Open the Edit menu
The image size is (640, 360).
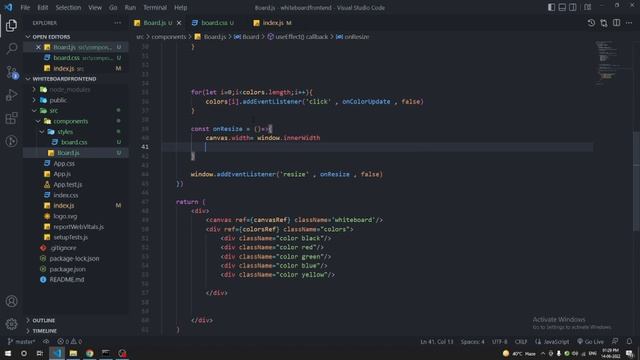tap(42, 7)
